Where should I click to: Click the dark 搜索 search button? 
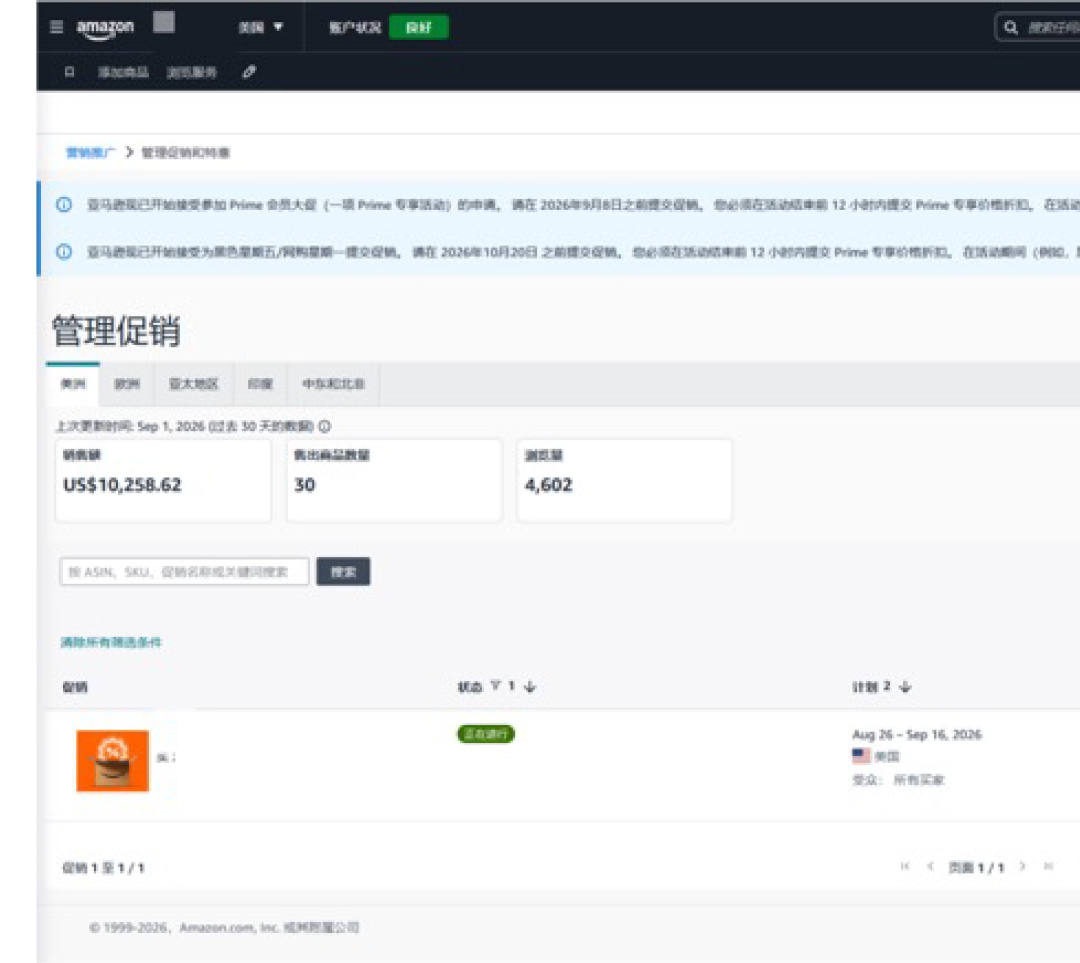(343, 572)
